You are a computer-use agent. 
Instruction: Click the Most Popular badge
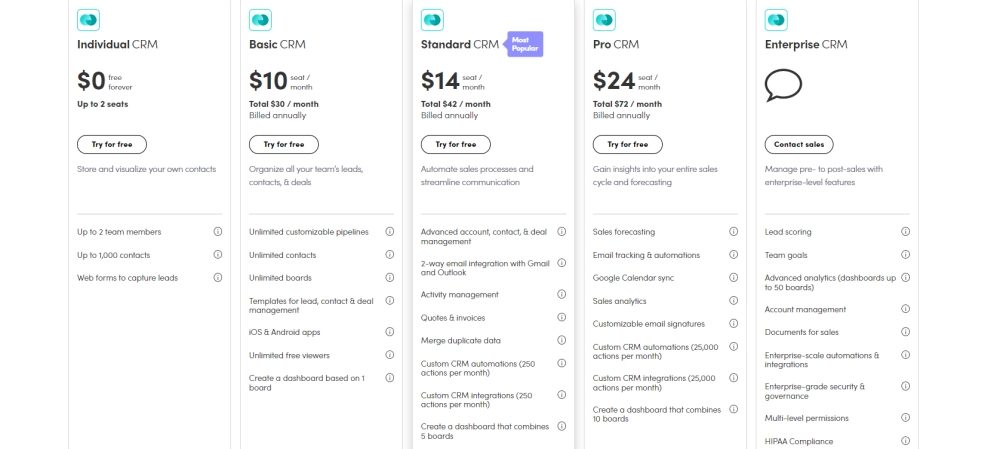coord(524,44)
